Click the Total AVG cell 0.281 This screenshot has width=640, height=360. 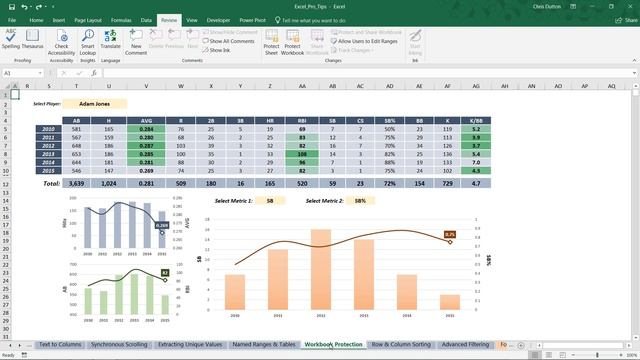[146, 184]
